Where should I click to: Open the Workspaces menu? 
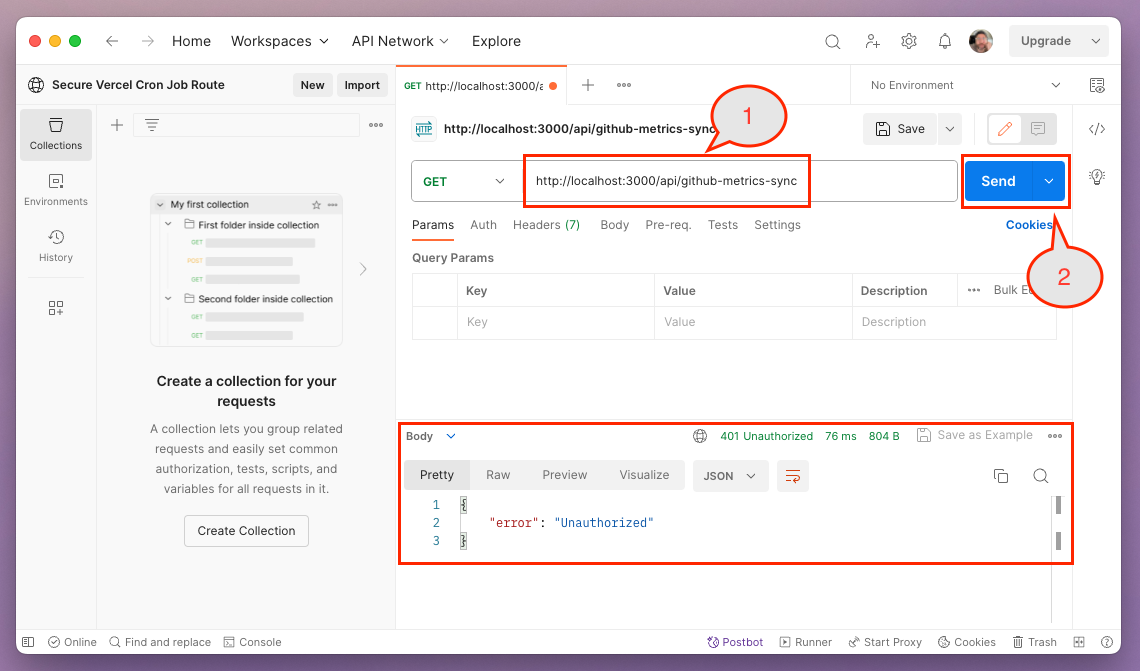pyautogui.click(x=279, y=41)
